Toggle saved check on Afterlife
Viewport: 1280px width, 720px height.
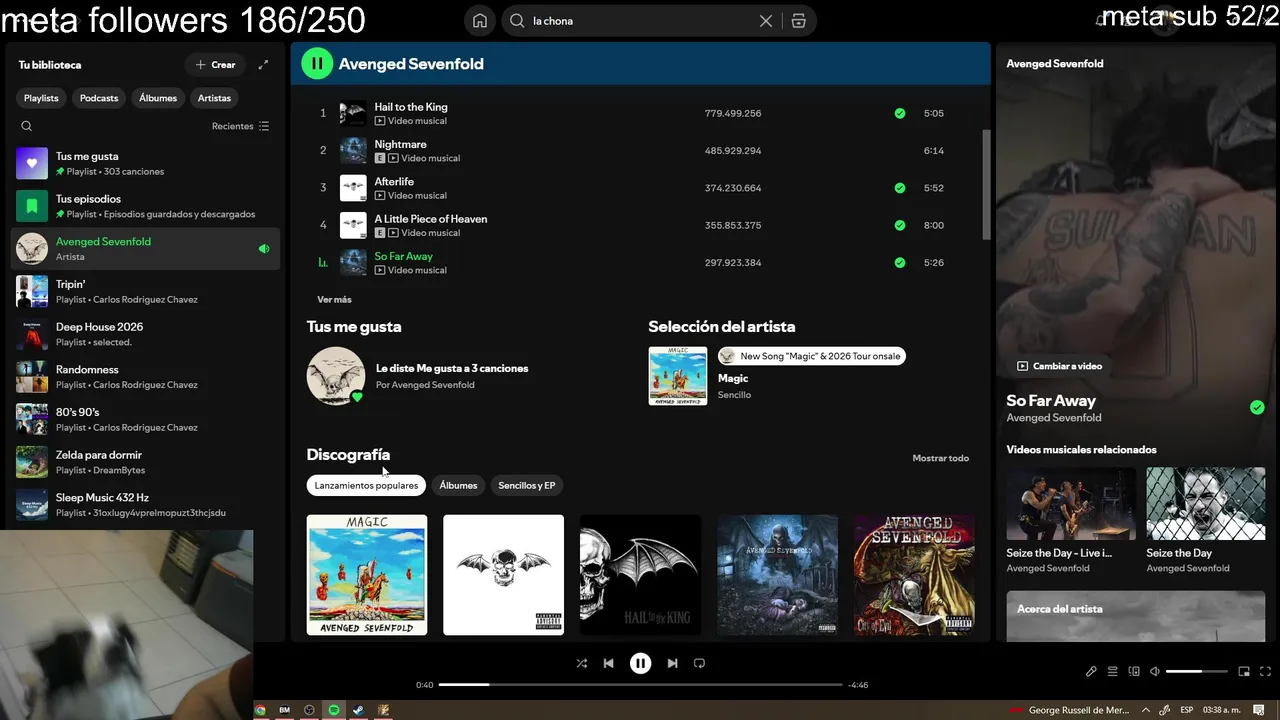[900, 188]
